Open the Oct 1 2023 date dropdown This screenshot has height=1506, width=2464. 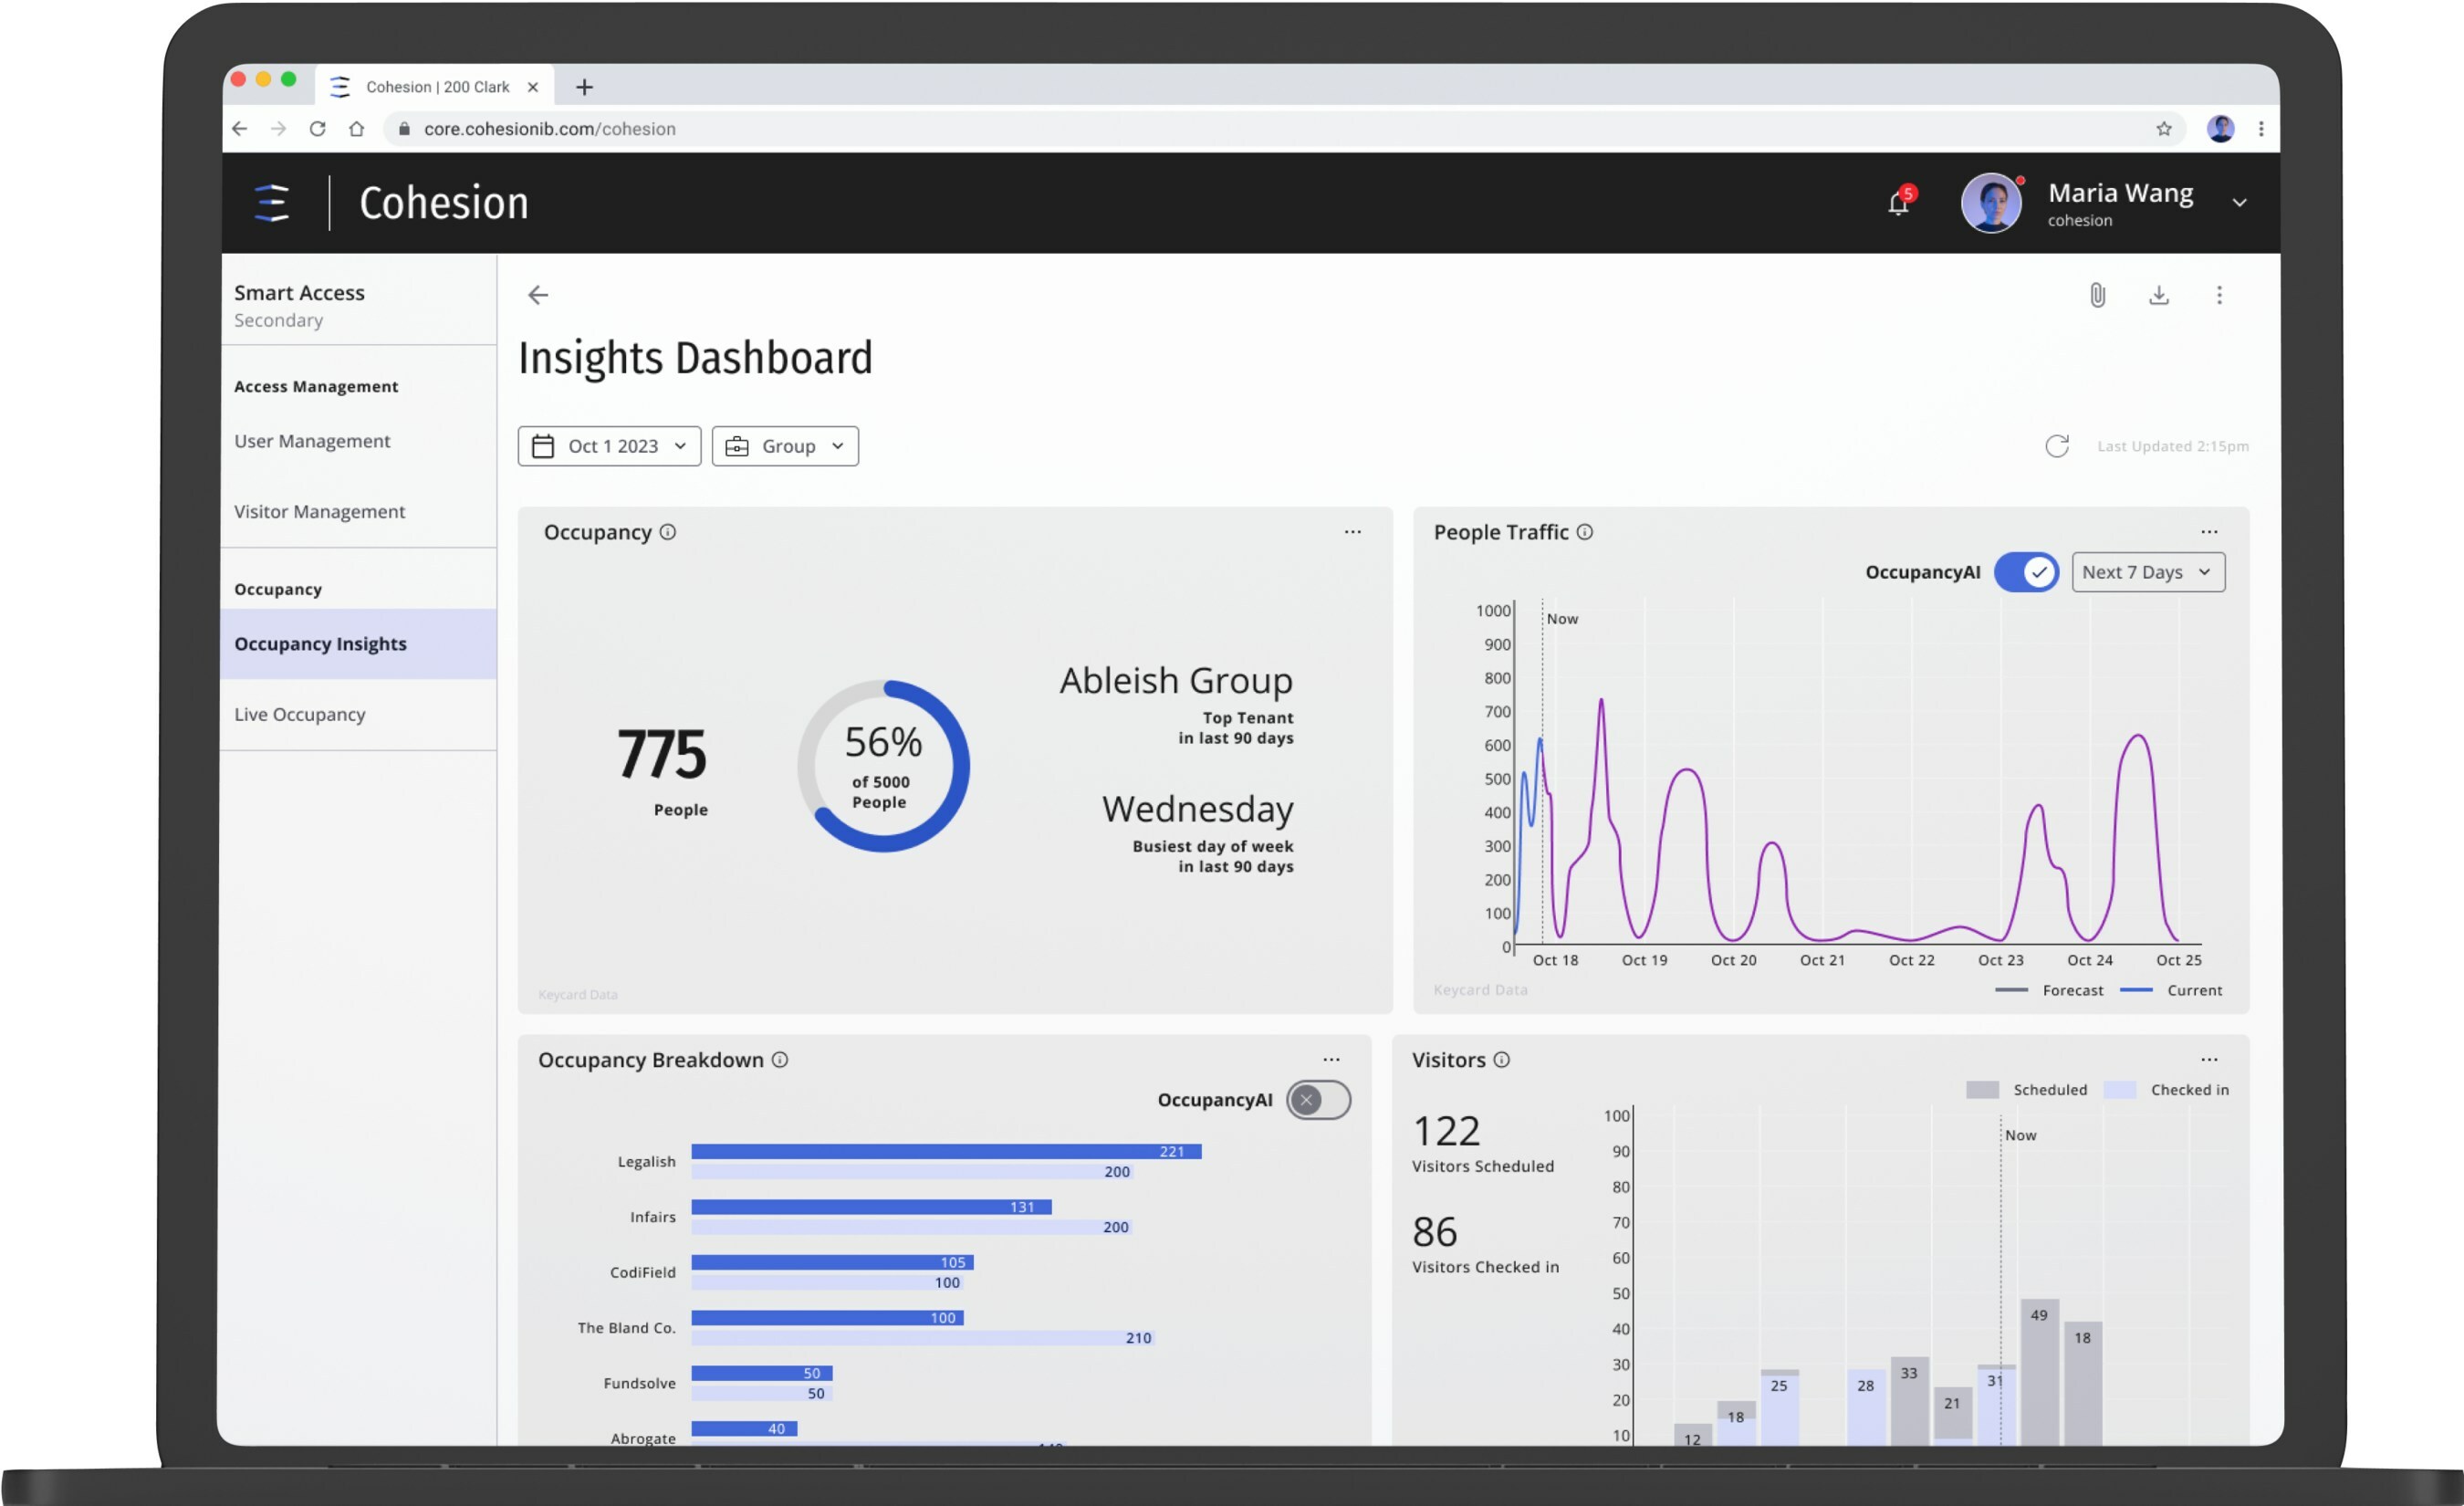click(x=609, y=446)
